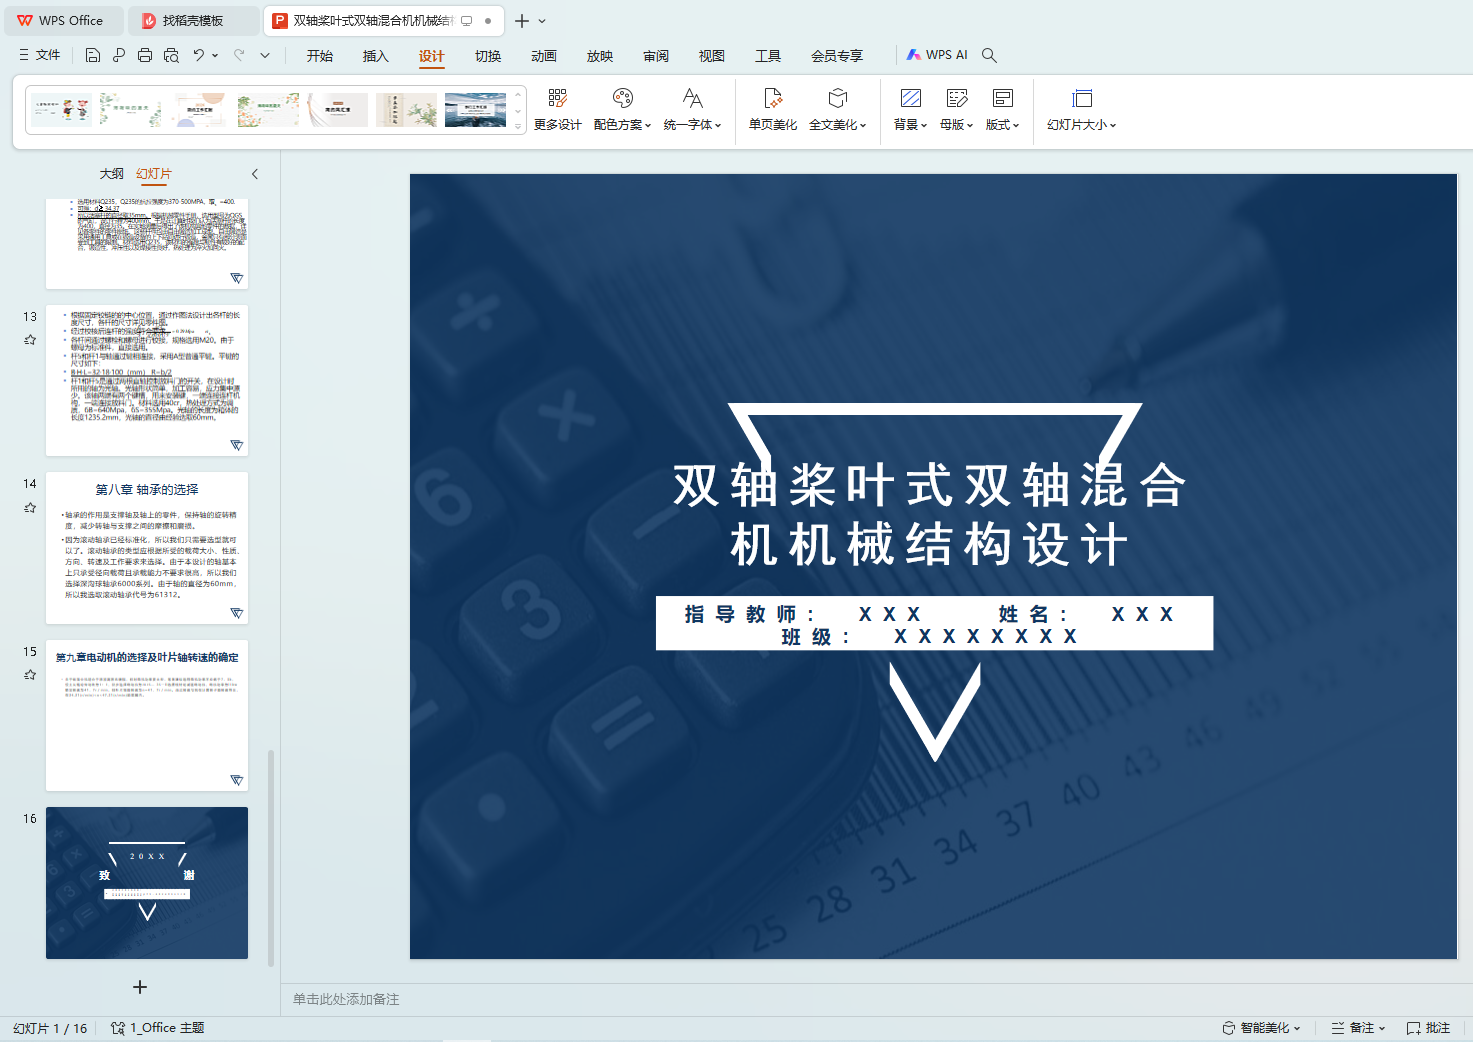
Task: Expand the quick access toolbar customize arrow
Action: (x=265, y=55)
